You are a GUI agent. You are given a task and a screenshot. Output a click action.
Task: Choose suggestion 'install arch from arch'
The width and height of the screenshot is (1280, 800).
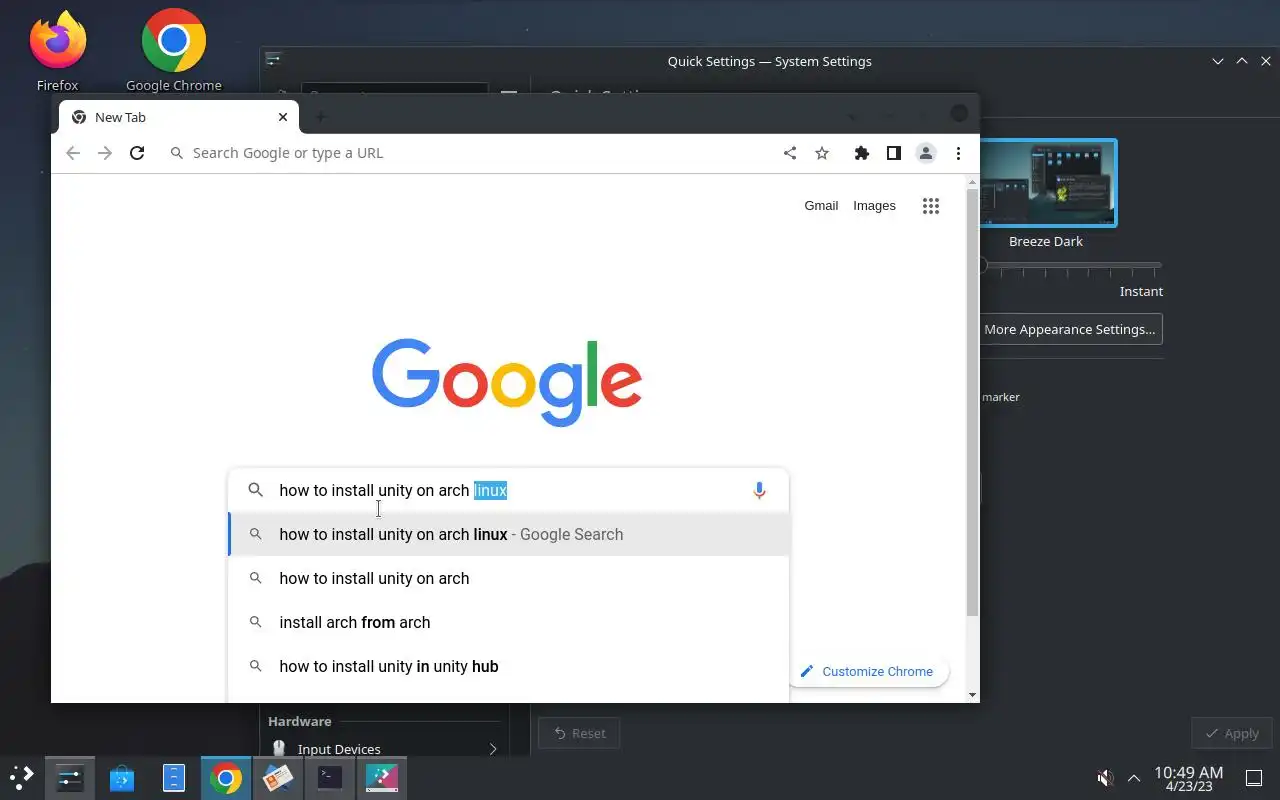[508, 622]
